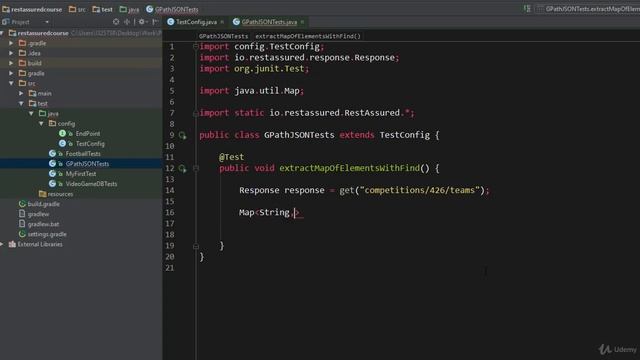Fold method at line 12

[196, 168]
